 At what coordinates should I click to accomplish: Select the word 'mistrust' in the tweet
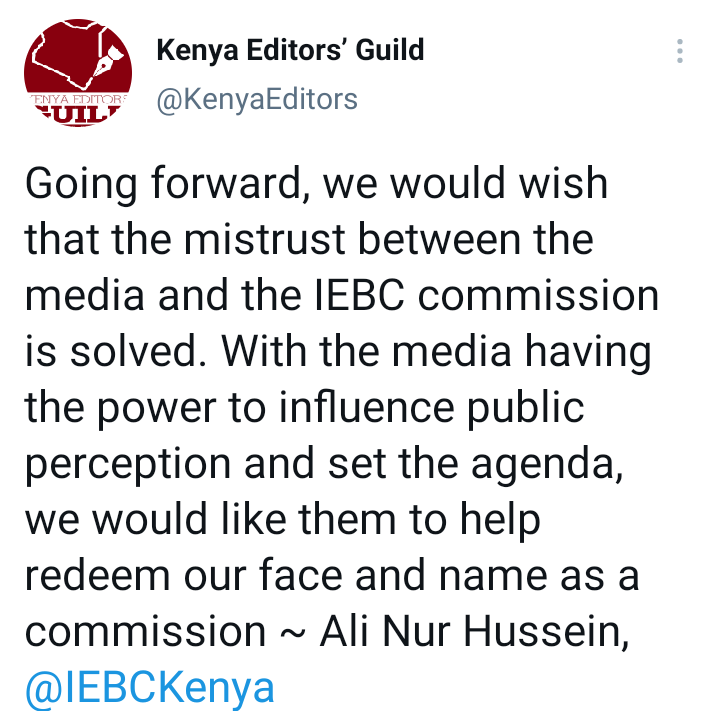(264, 239)
